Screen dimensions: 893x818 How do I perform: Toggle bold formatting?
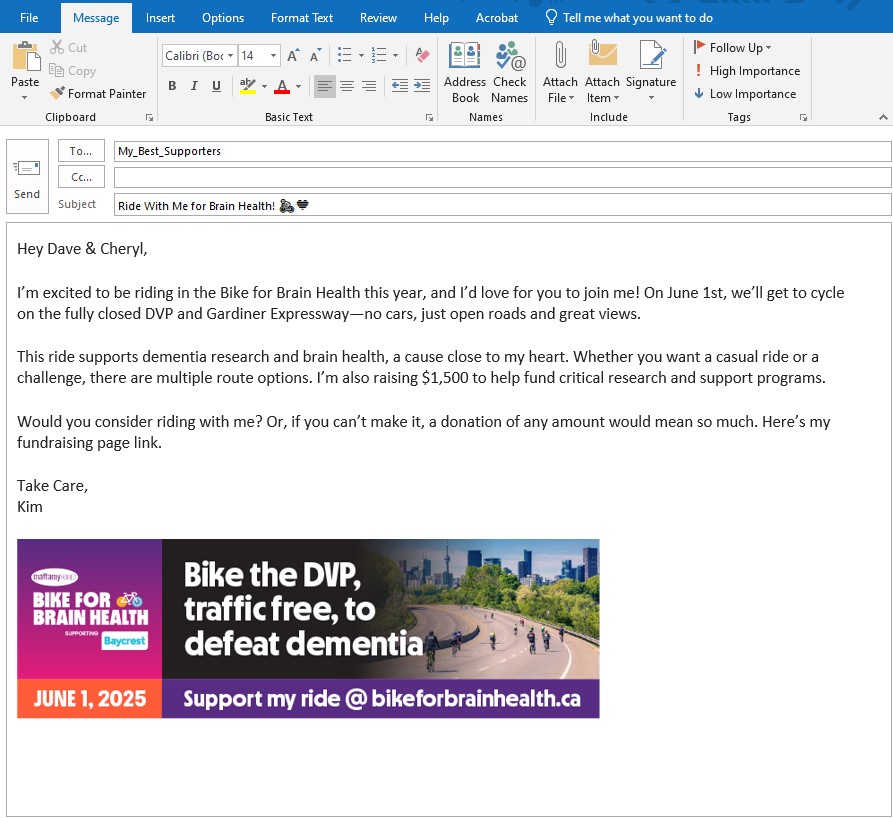[x=172, y=86]
